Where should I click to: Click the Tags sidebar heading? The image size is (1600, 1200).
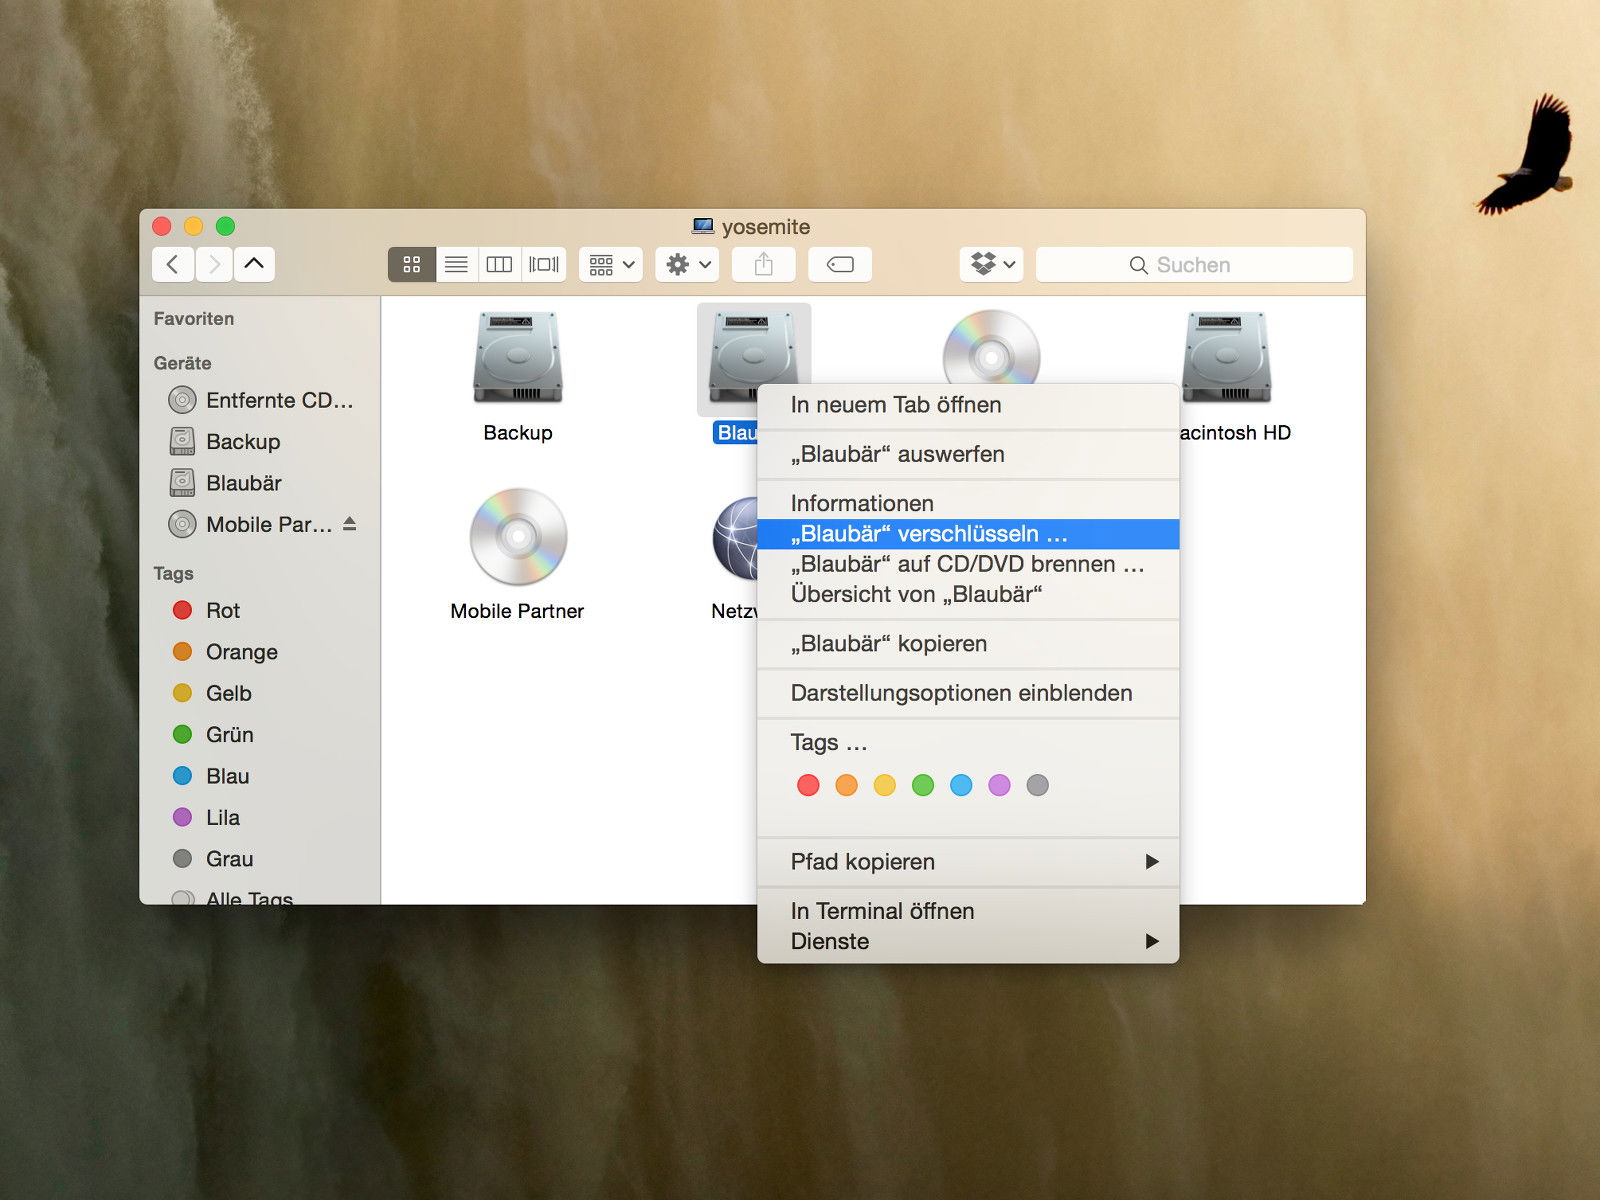(x=173, y=573)
